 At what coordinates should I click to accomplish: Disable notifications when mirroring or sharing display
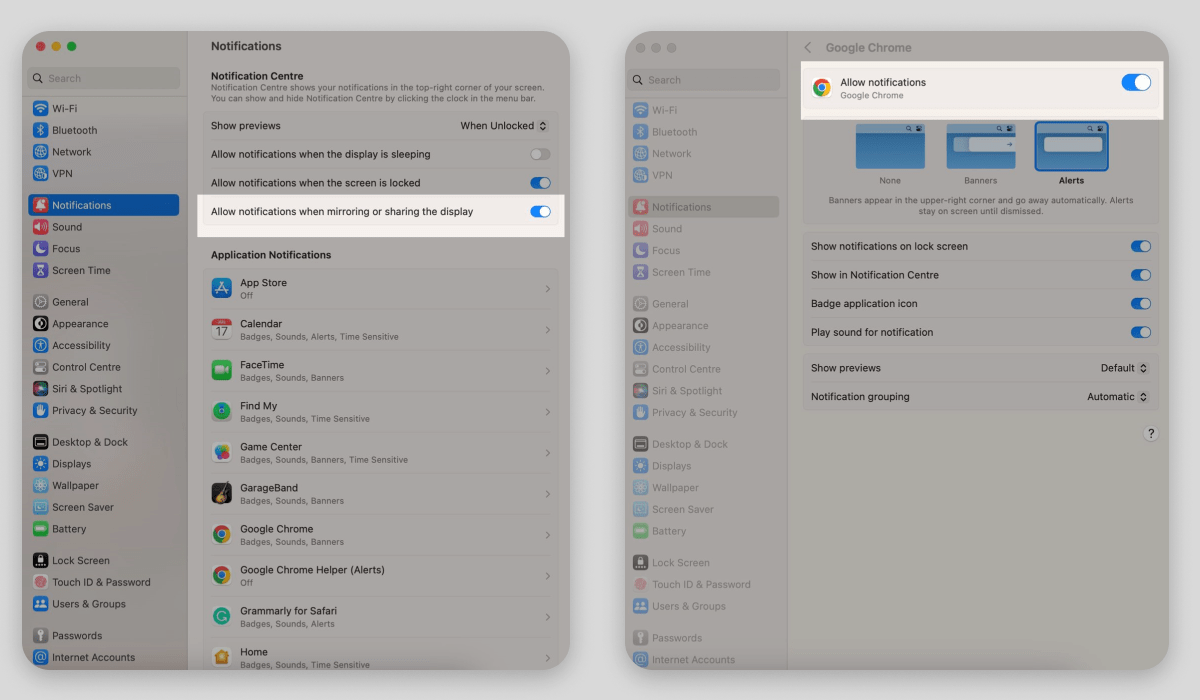coord(540,211)
